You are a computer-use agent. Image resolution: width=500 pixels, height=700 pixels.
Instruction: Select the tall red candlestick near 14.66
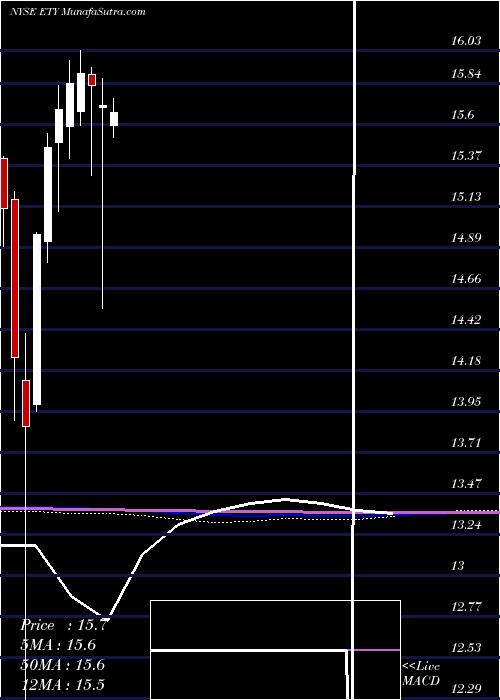pyautogui.click(x=15, y=279)
